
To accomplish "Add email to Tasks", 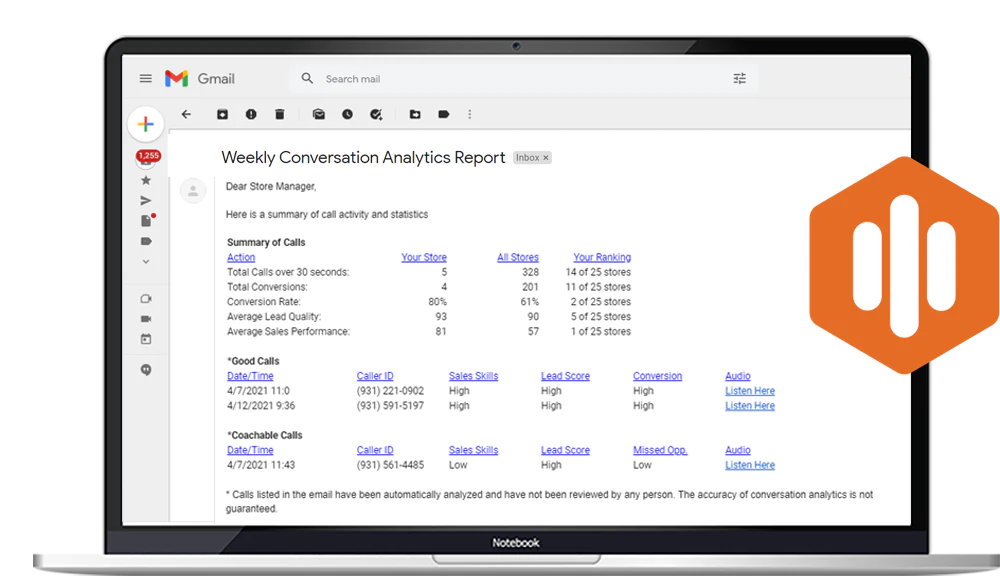I will 376,114.
